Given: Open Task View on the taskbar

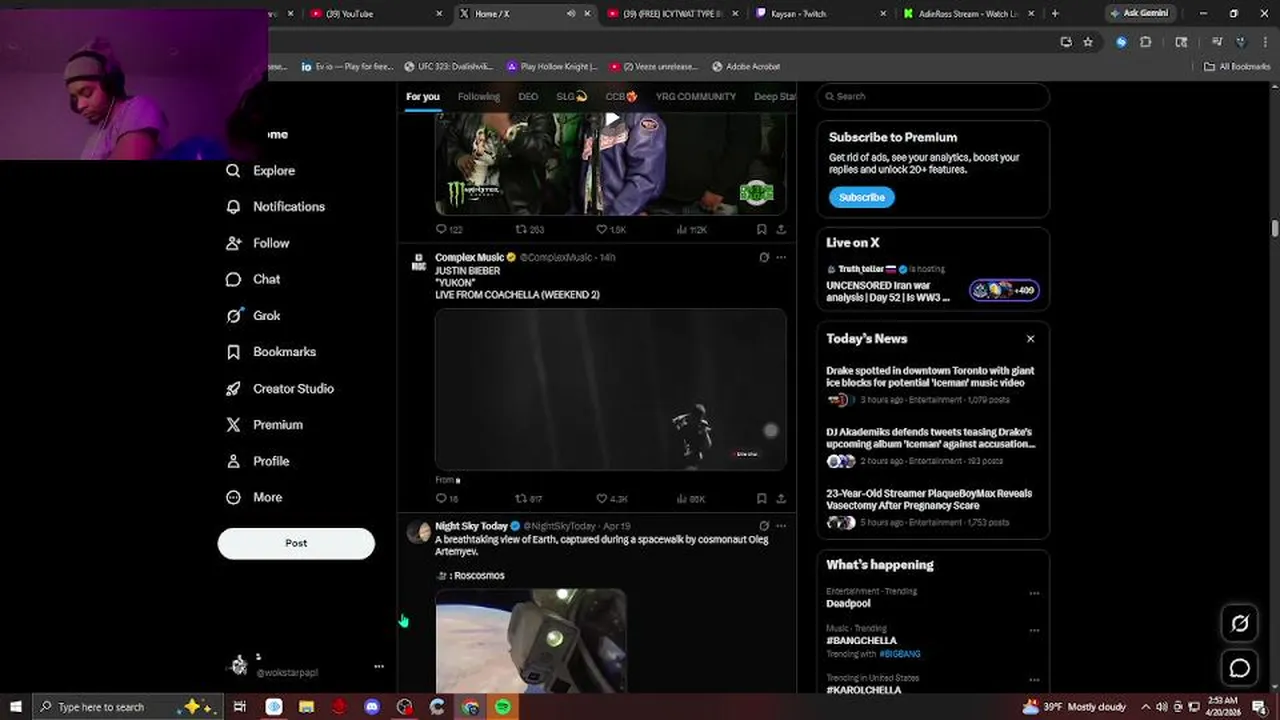Looking at the screenshot, I should [x=240, y=707].
